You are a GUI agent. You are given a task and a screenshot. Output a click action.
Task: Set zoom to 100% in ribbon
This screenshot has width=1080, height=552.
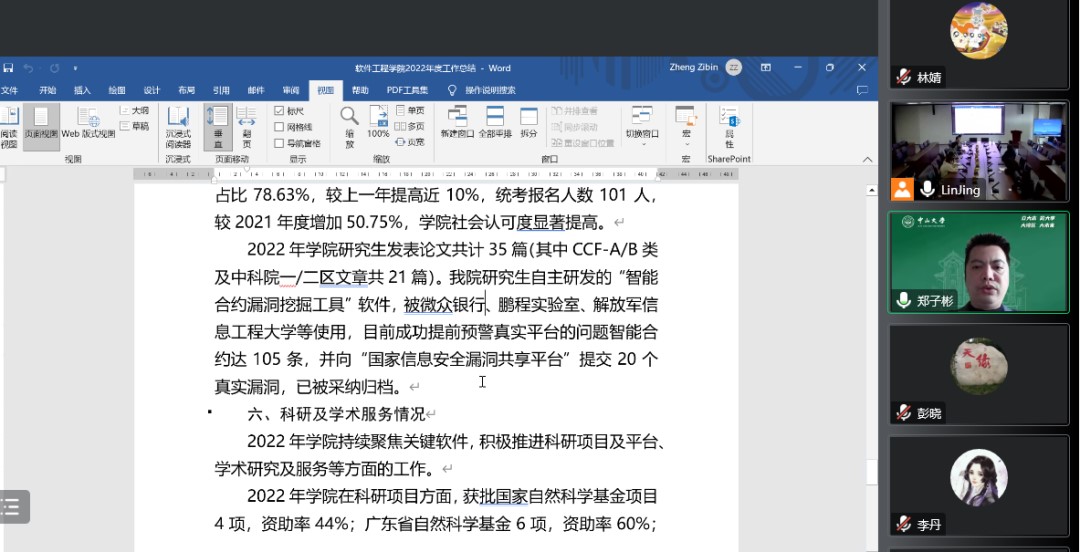378,122
